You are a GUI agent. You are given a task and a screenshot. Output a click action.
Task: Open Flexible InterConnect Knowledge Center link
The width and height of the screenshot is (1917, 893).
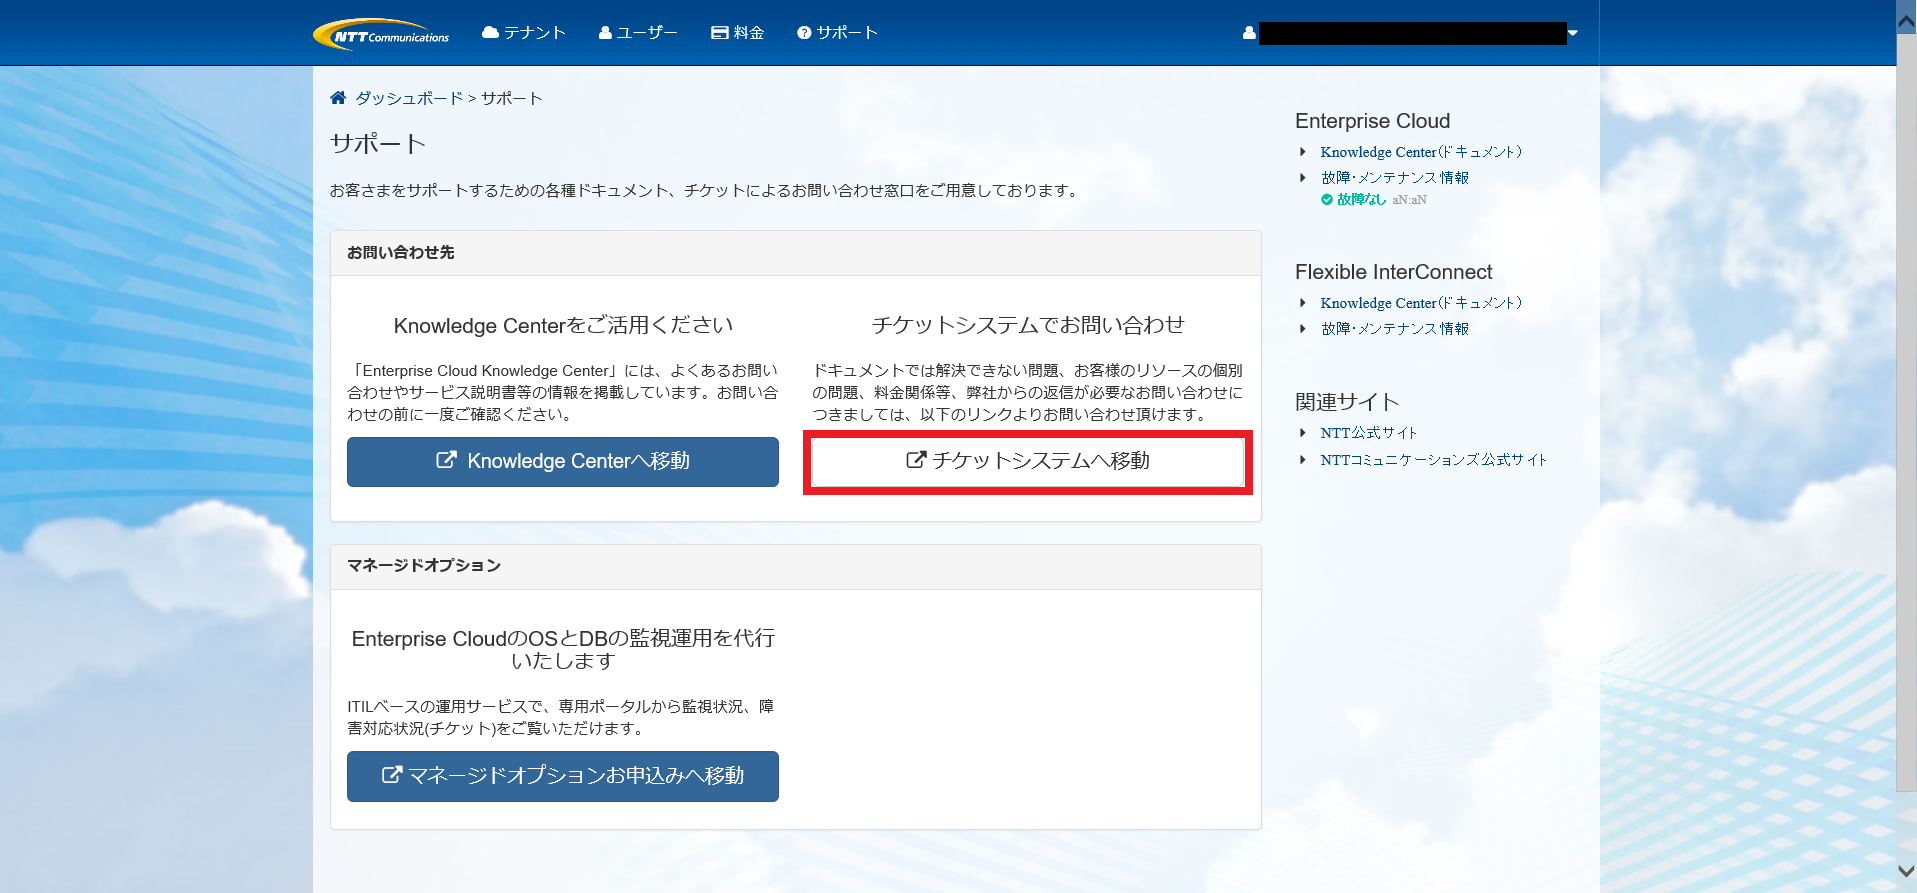(x=1420, y=303)
